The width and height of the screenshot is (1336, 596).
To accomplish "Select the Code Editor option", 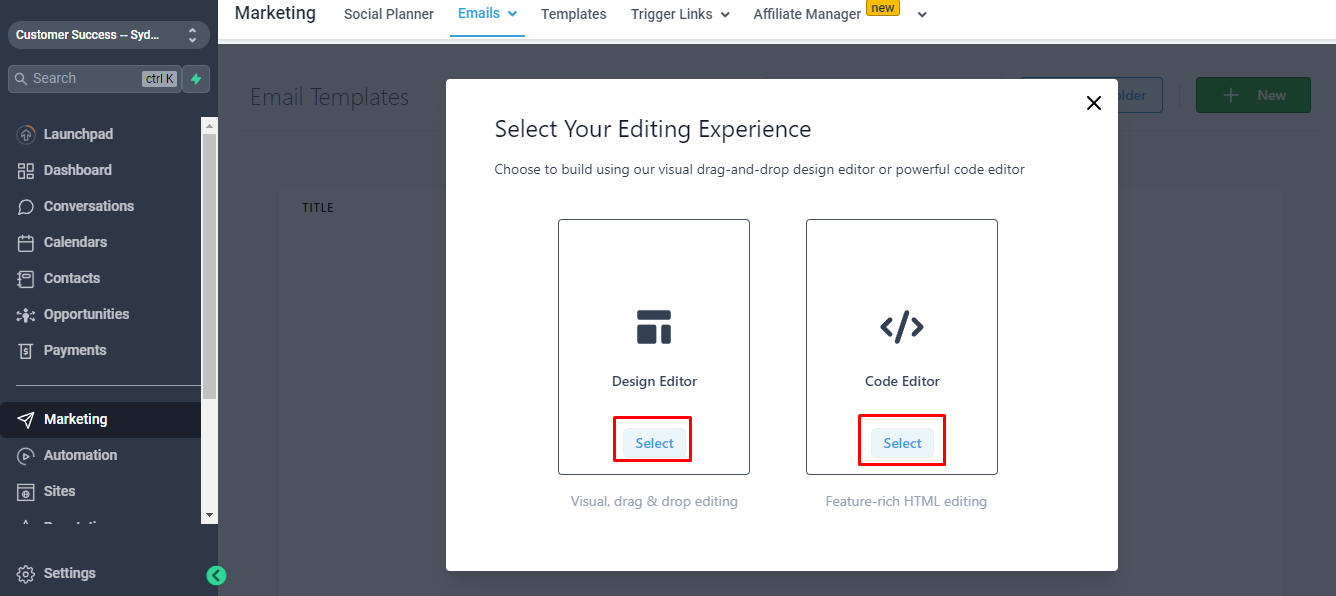I will point(902,443).
